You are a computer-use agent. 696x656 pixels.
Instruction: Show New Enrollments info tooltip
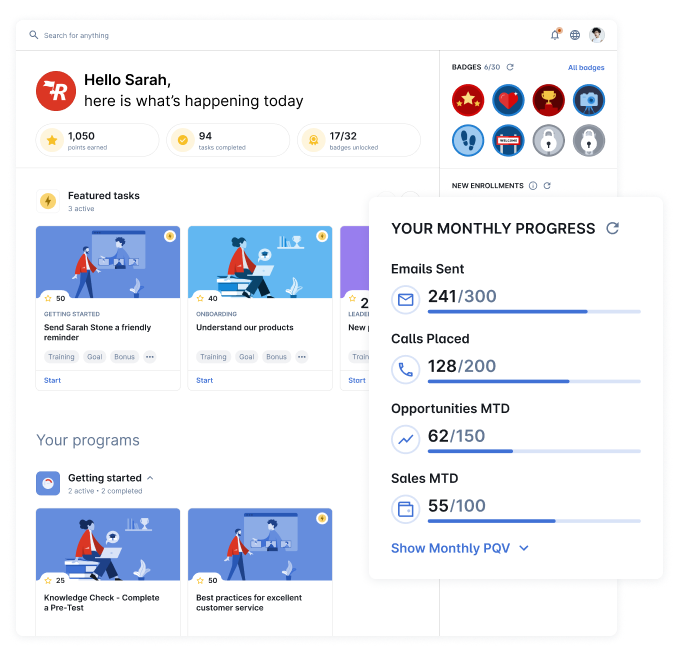533,186
